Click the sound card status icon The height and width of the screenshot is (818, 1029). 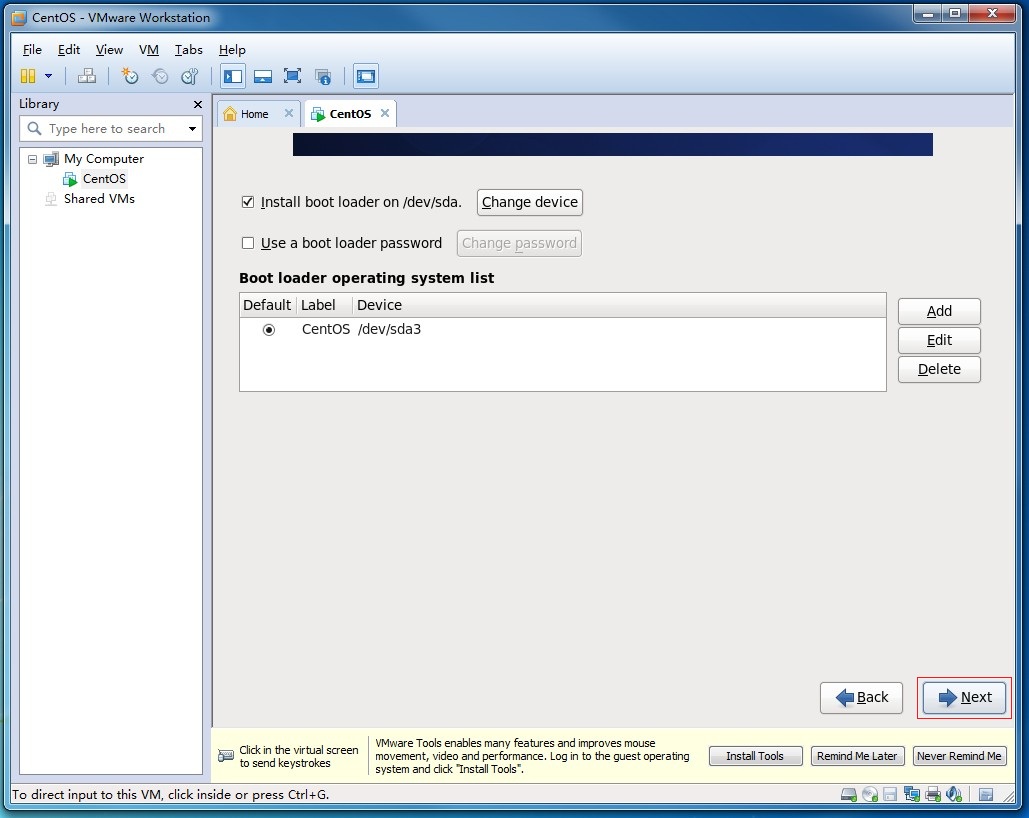[x=953, y=795]
